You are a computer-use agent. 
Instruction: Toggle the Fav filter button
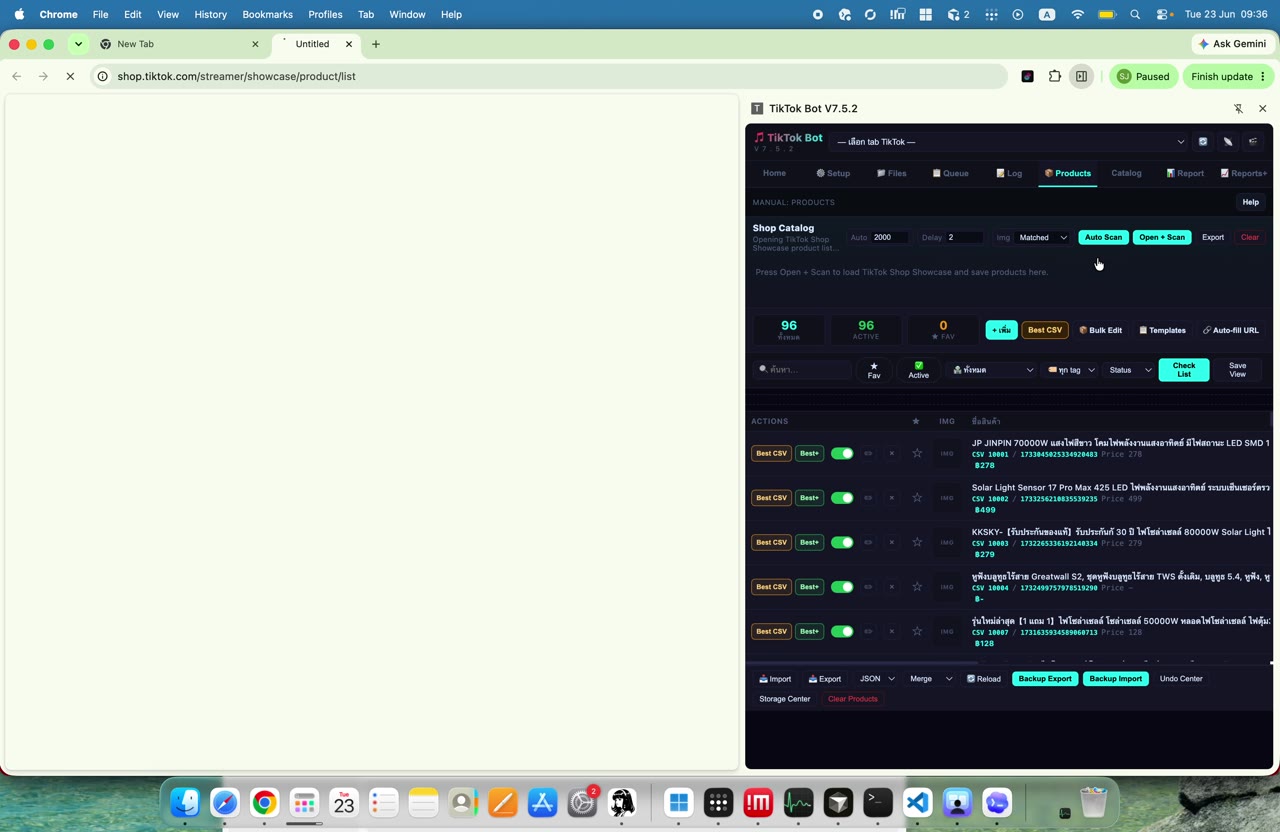874,370
